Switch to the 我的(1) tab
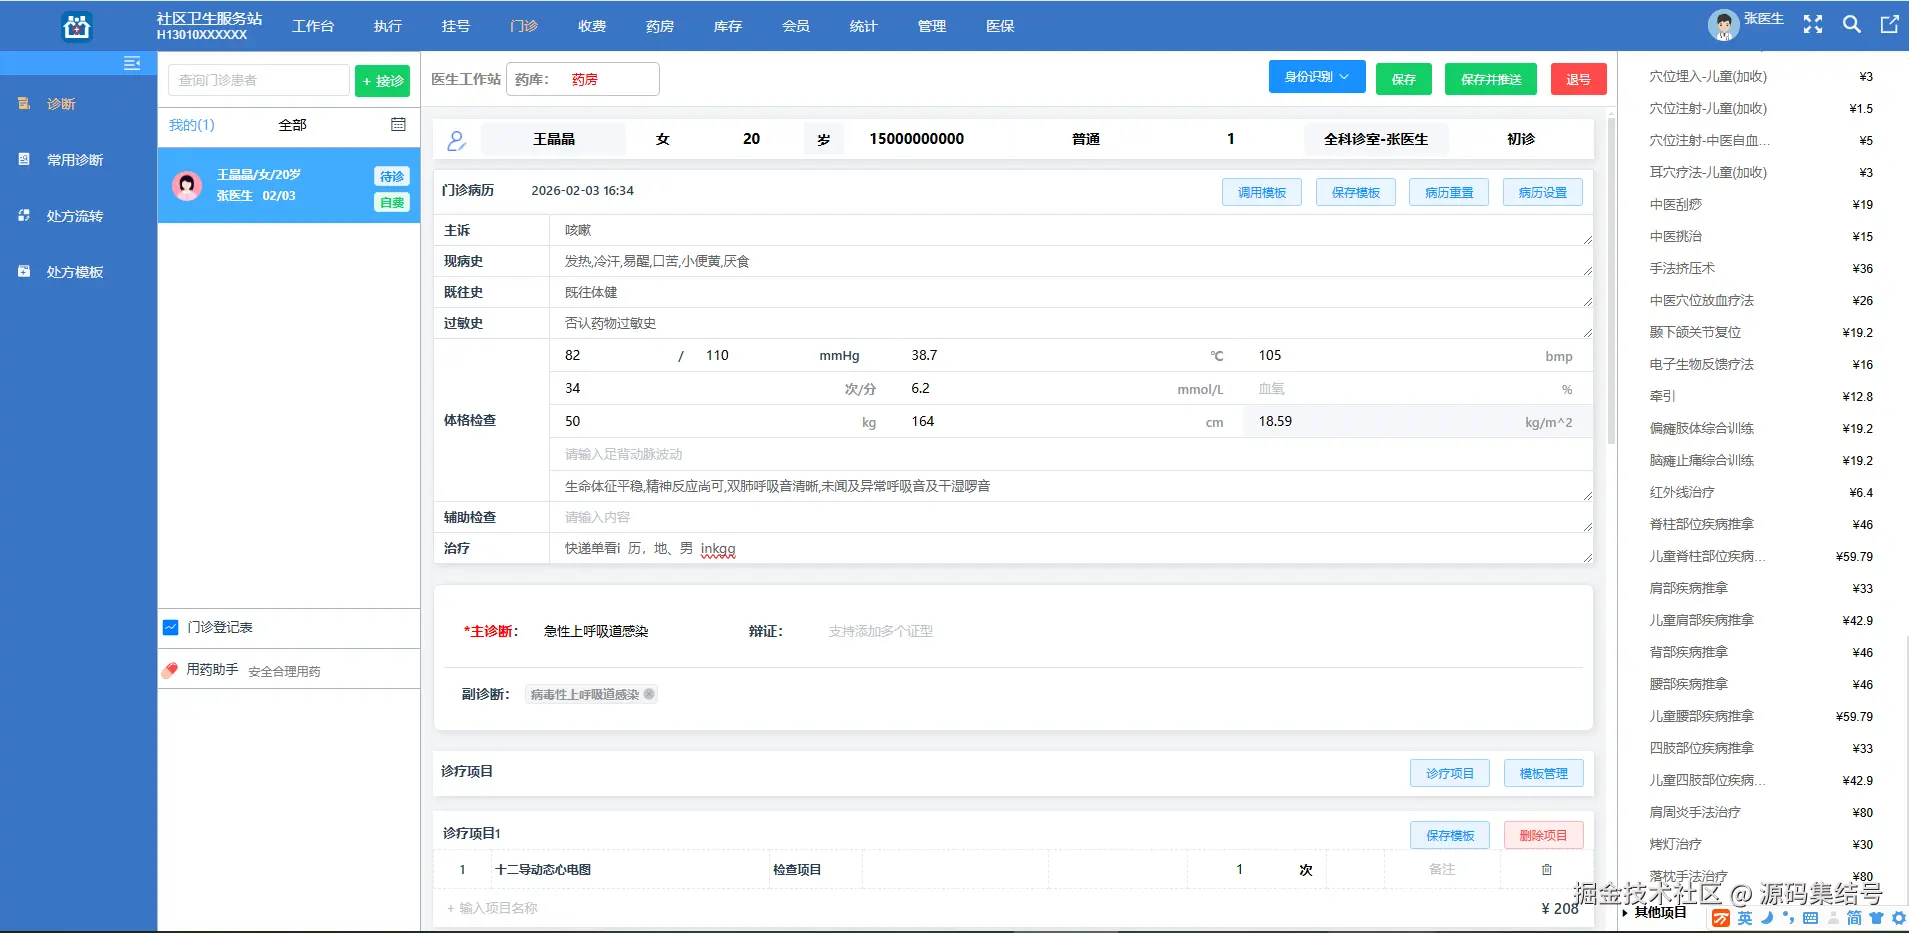The width and height of the screenshot is (1909, 933). pyautogui.click(x=192, y=125)
